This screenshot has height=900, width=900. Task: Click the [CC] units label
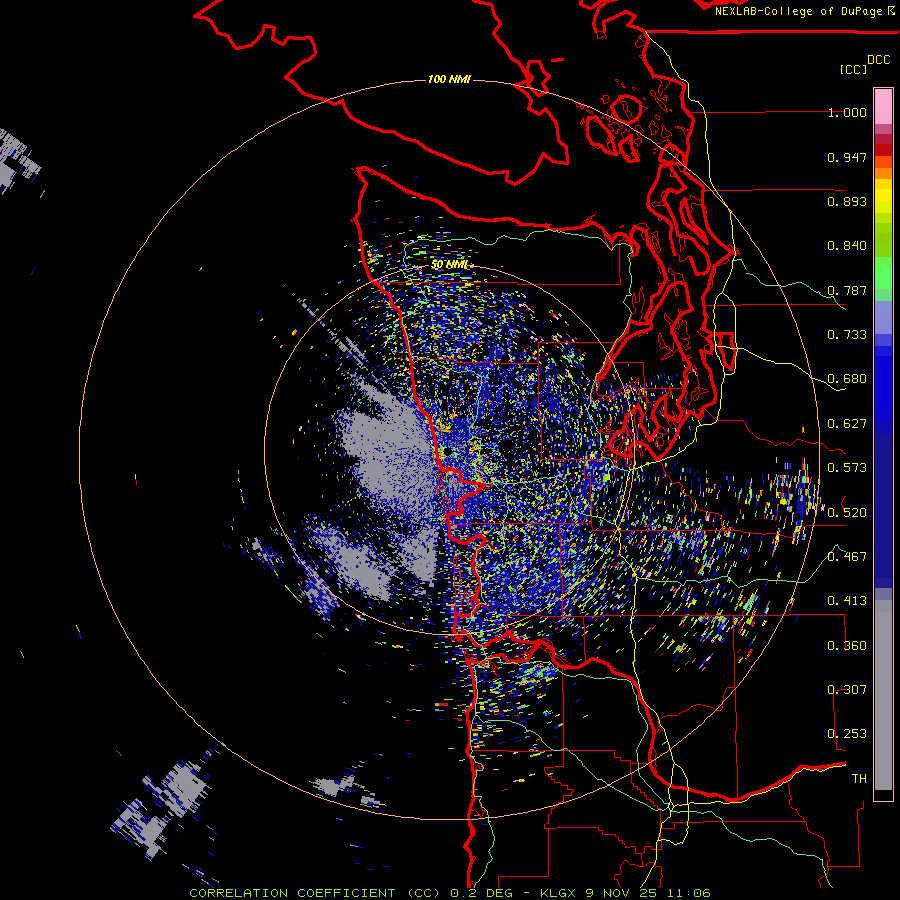pyautogui.click(x=853, y=69)
